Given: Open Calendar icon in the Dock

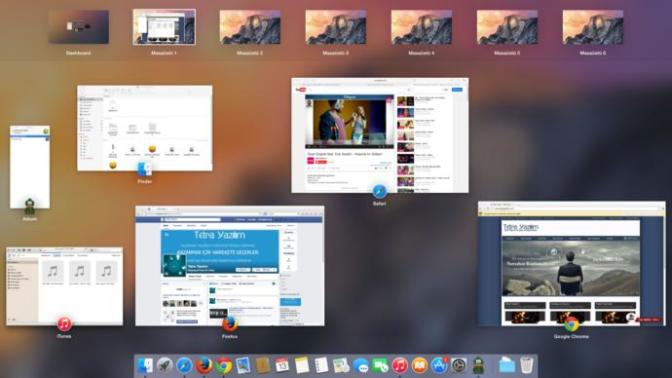Looking at the screenshot, I should [282, 366].
